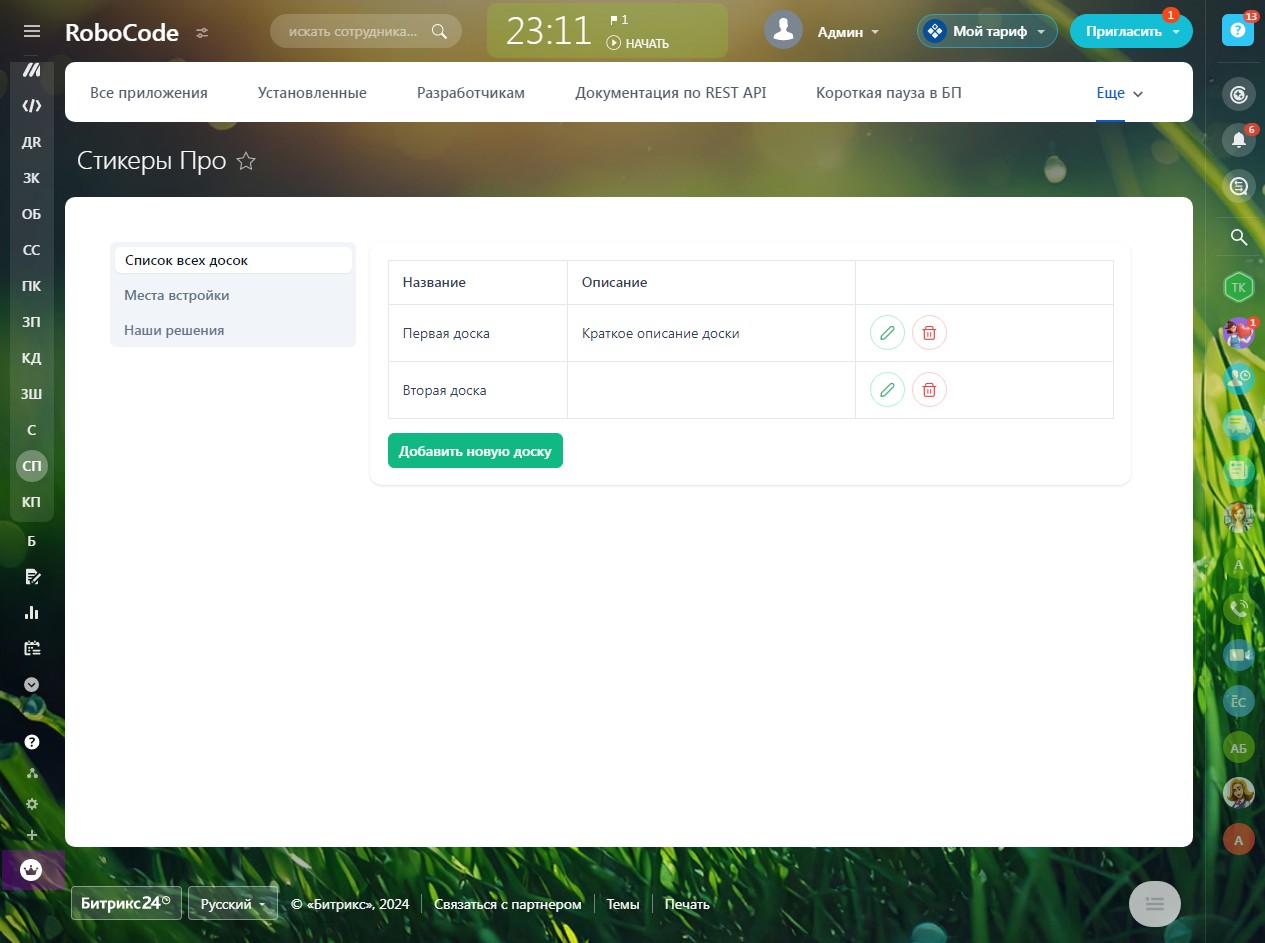Image resolution: width=1265 pixels, height=943 pixels.
Task: Click the Краткое описание доски cell
Action: 711,333
